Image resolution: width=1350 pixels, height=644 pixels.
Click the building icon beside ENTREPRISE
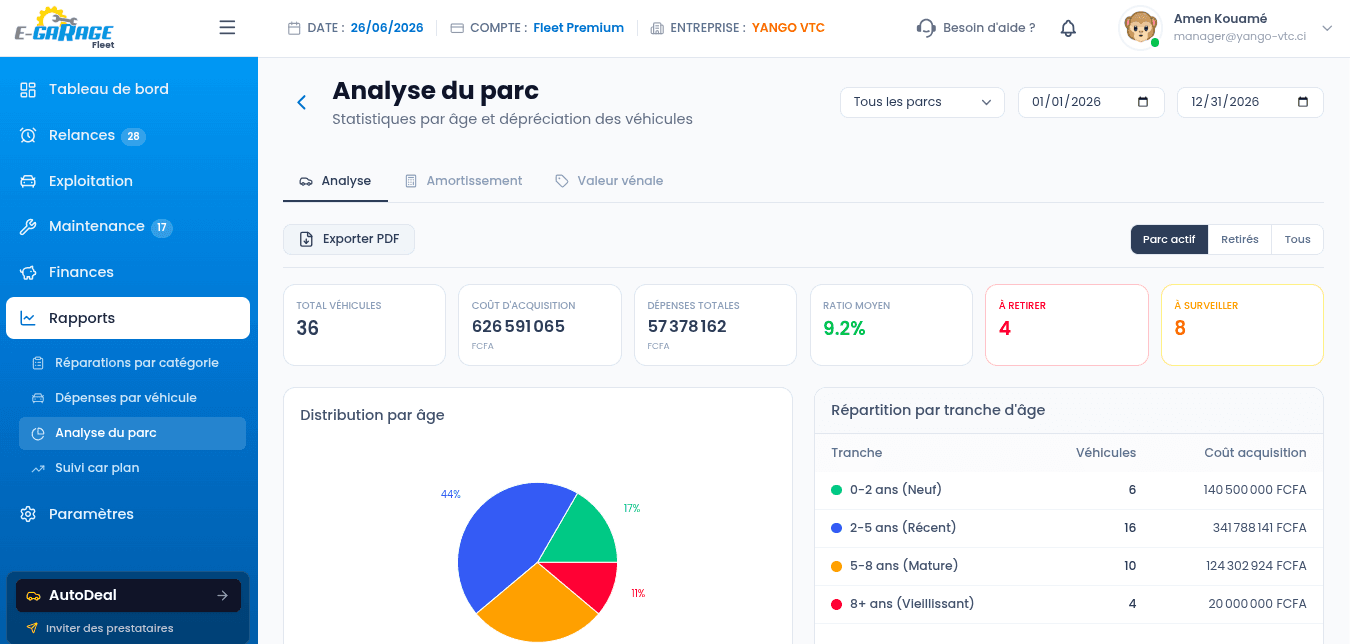pyautogui.click(x=657, y=28)
